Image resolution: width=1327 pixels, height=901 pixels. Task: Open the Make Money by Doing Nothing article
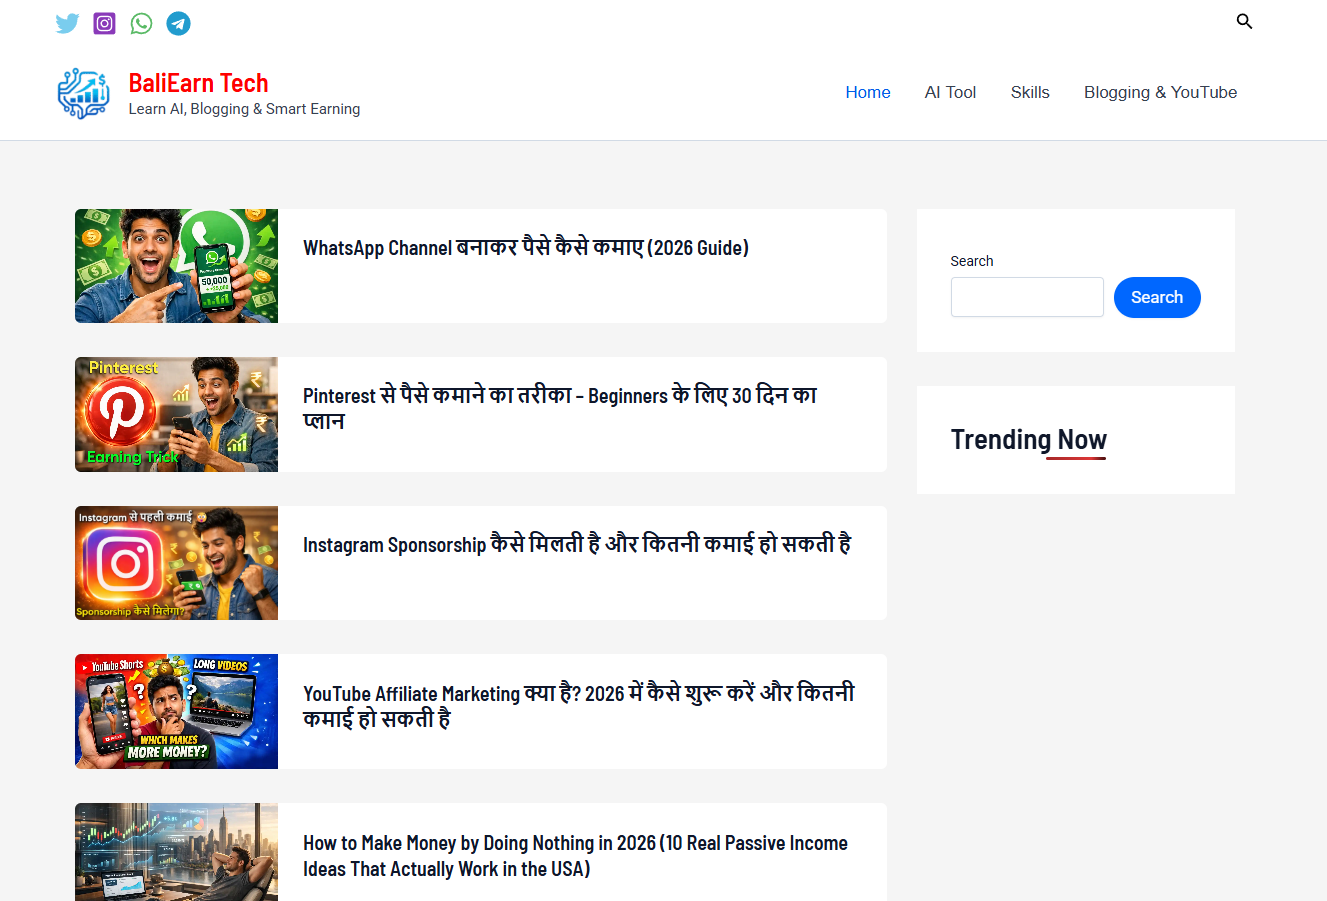[575, 856]
